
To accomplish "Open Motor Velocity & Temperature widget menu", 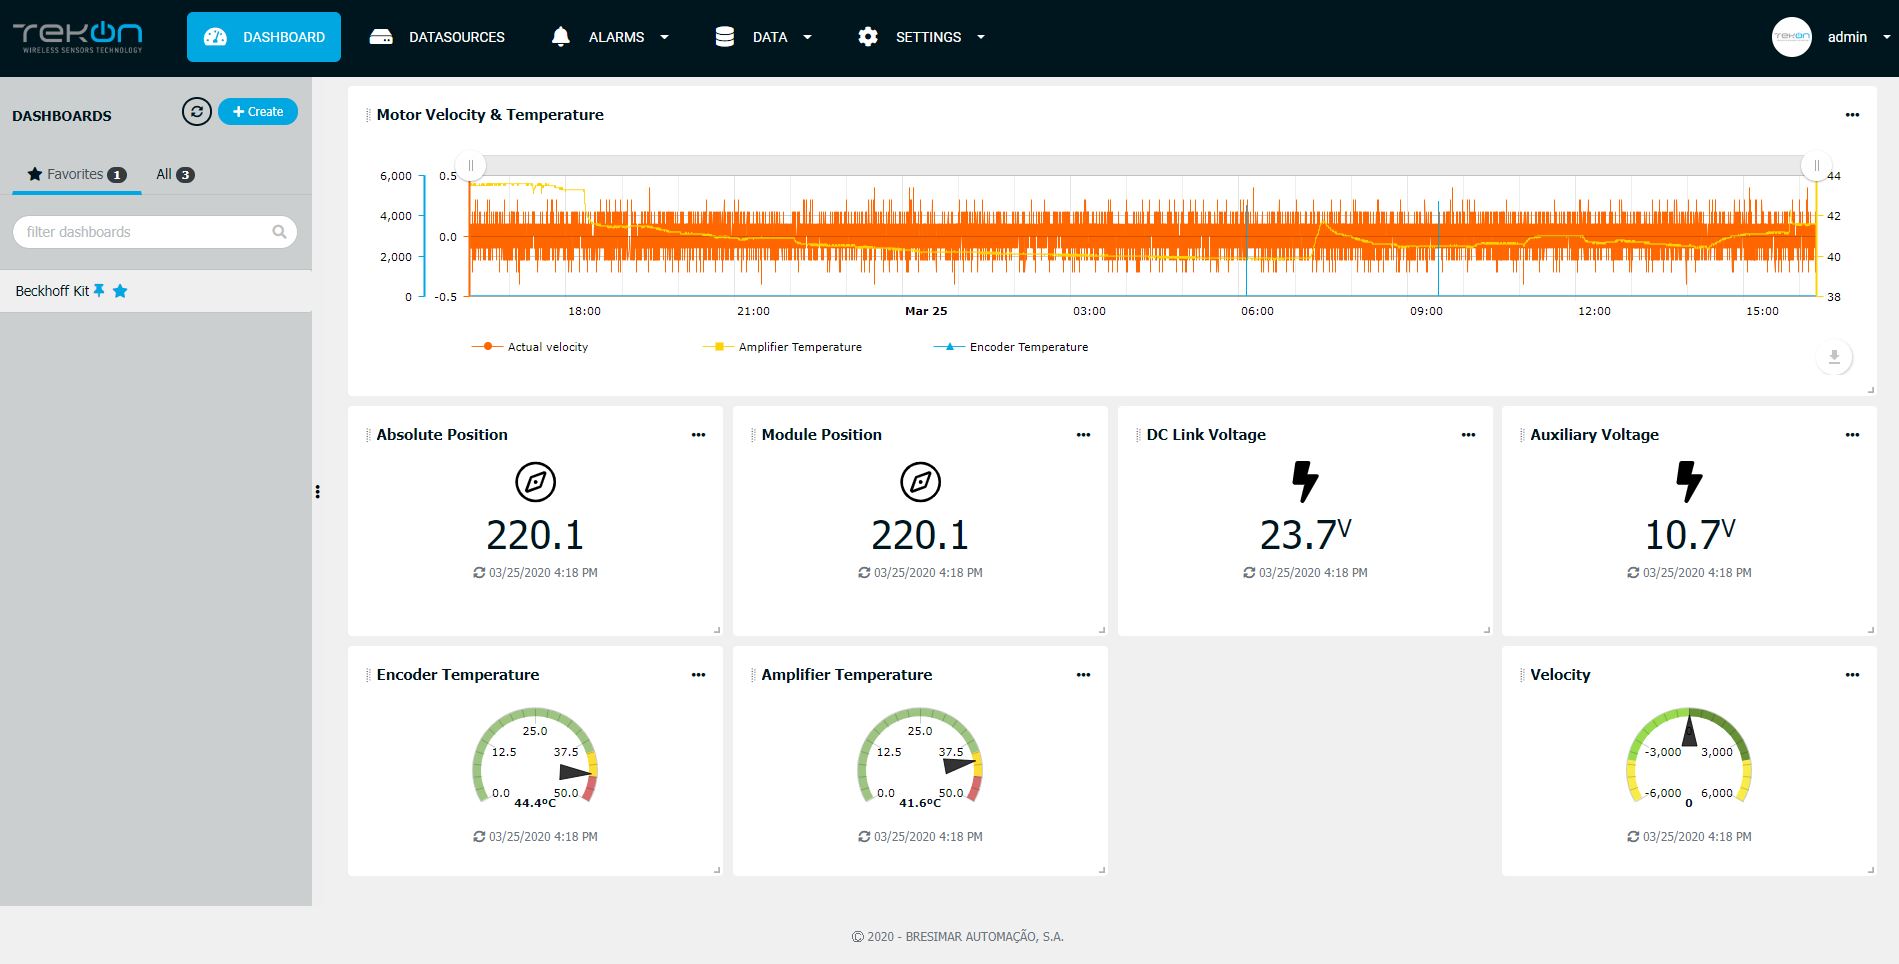I will coord(1852,115).
